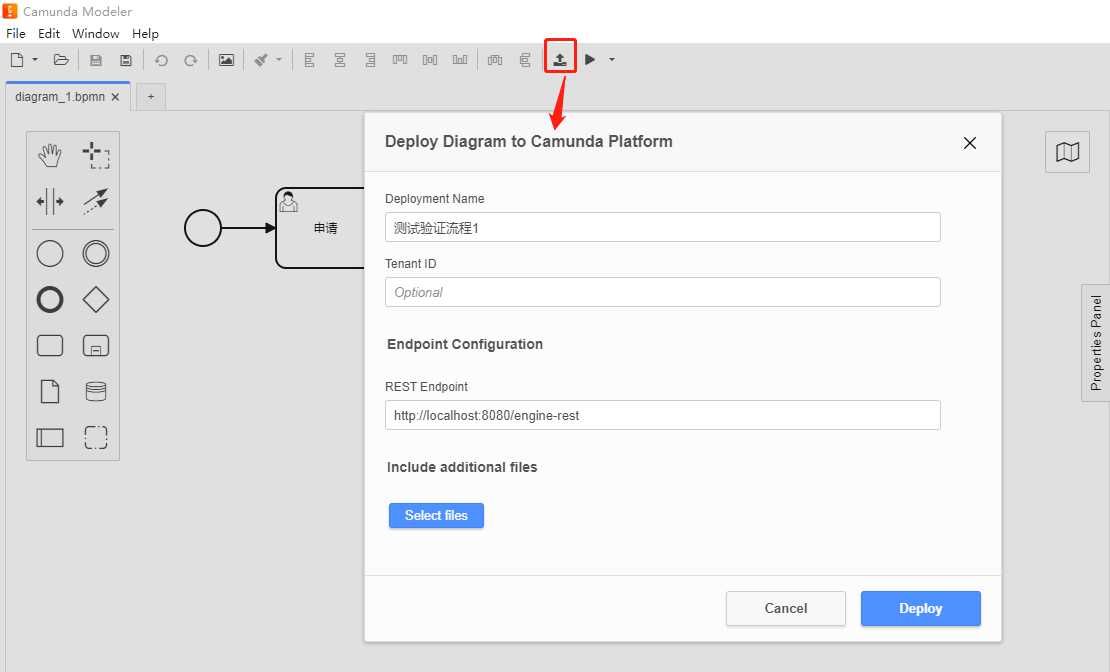Create a new file with toolbar icon
The height and width of the screenshot is (672, 1110).
point(17,60)
